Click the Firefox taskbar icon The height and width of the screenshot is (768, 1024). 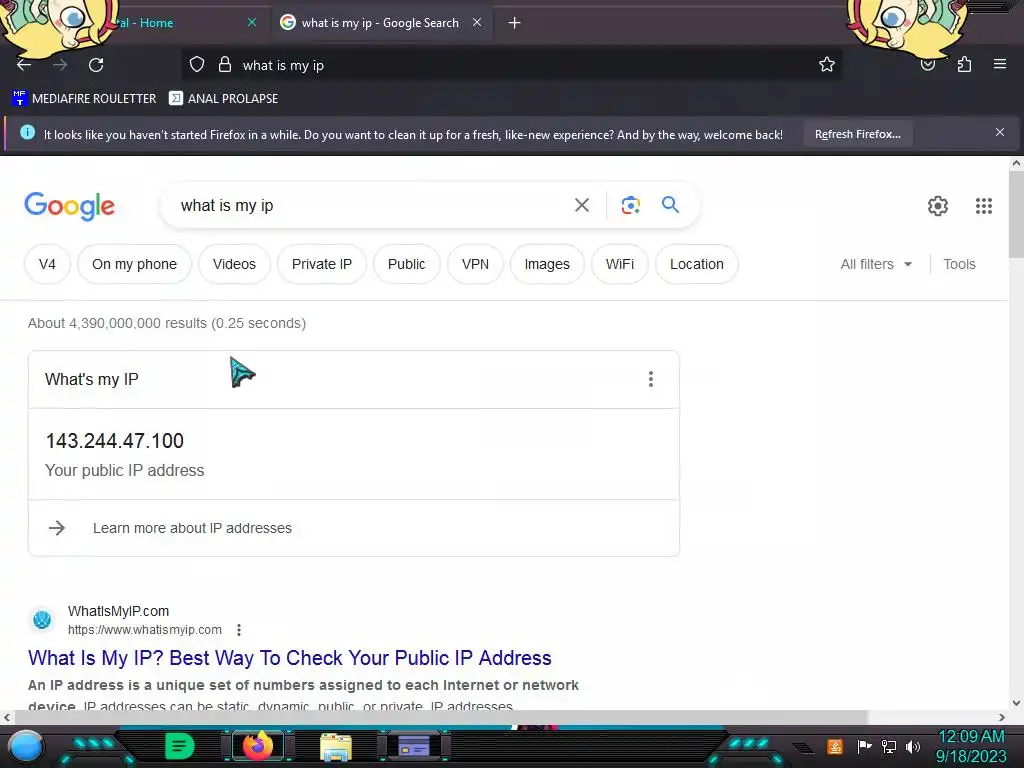coord(257,746)
